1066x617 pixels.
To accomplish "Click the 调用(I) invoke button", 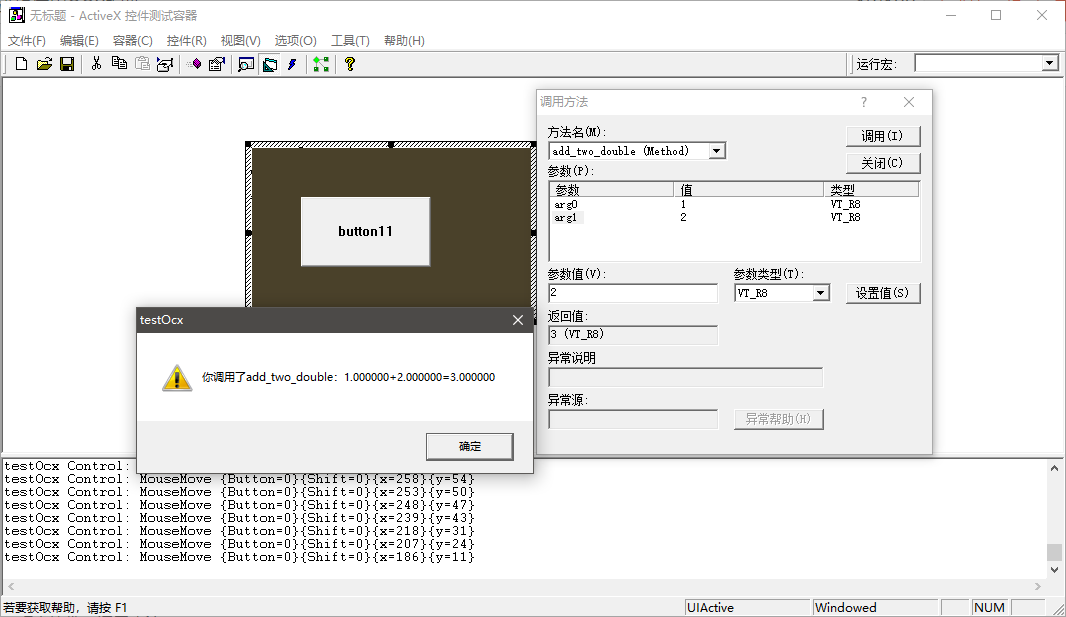I will pyautogui.click(x=882, y=136).
